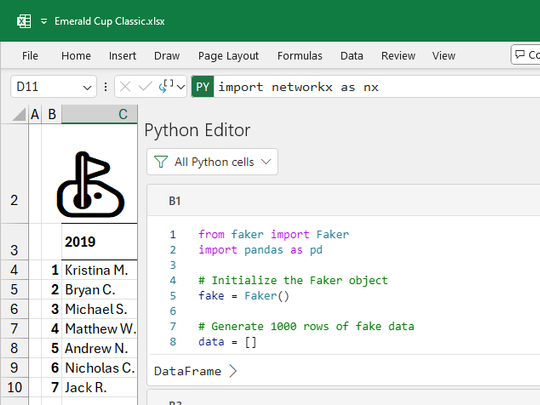Open the Data tab
The width and height of the screenshot is (540, 405).
[x=352, y=56]
